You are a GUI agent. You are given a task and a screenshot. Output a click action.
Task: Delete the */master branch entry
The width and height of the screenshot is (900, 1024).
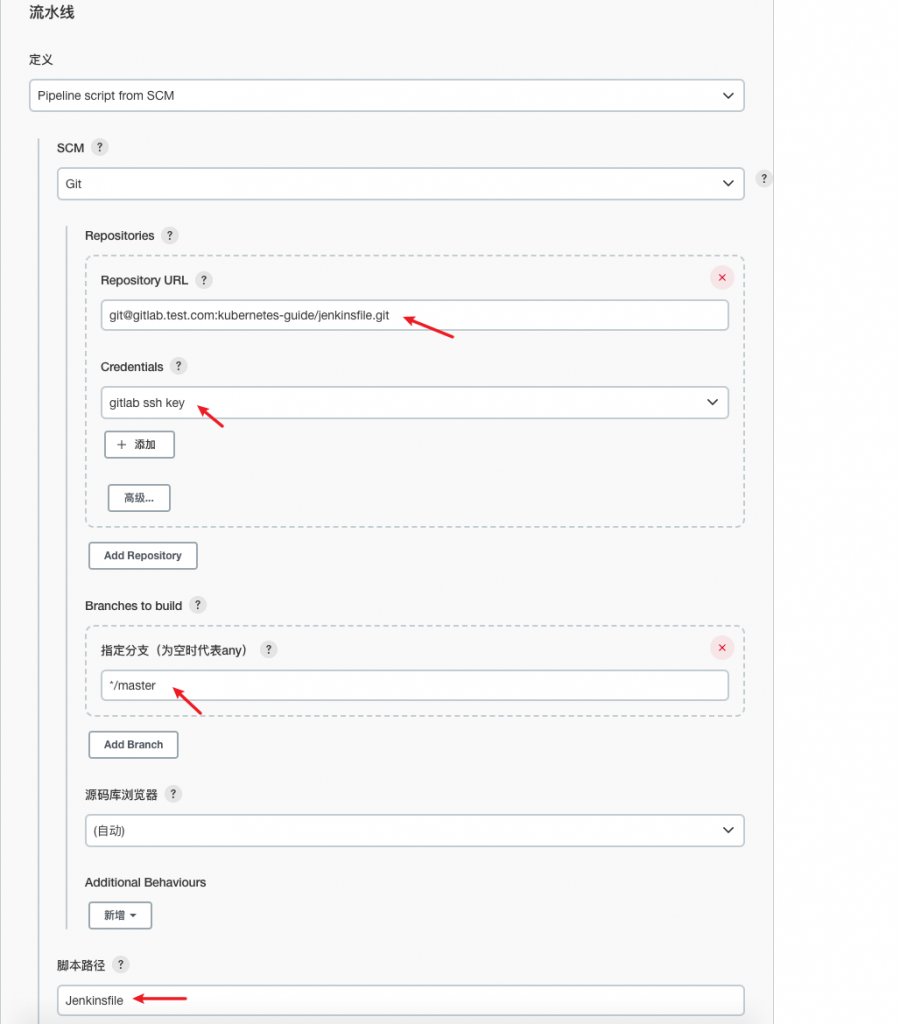pyautogui.click(x=722, y=648)
